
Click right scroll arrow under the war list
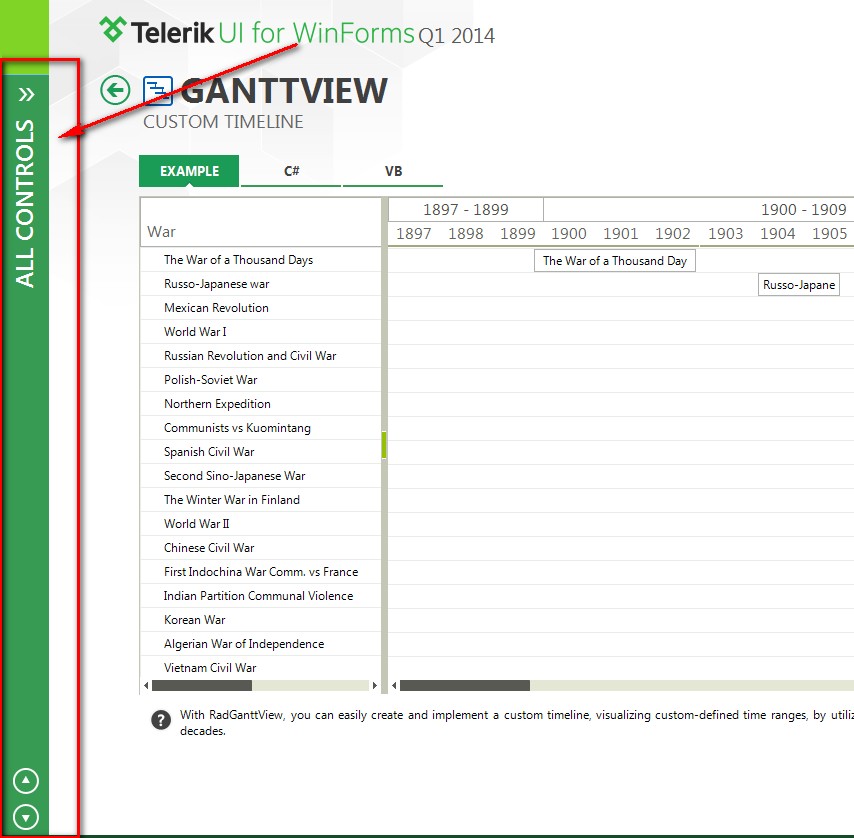[x=374, y=686]
